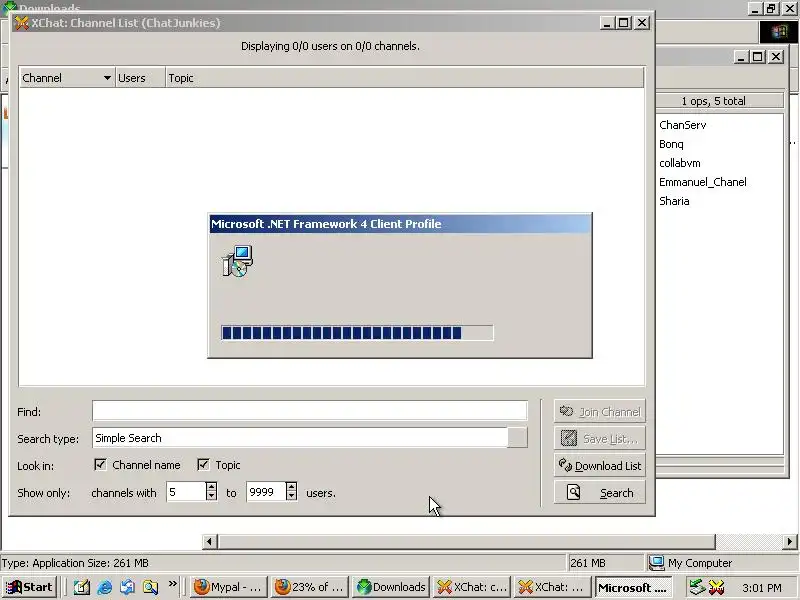Switch to the Mypal taskbar window
The image size is (800, 600).
[228, 587]
